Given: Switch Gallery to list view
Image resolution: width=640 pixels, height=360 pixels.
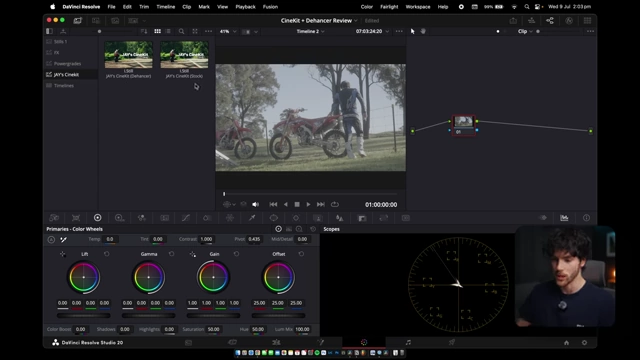Looking at the screenshot, I should 168,31.
